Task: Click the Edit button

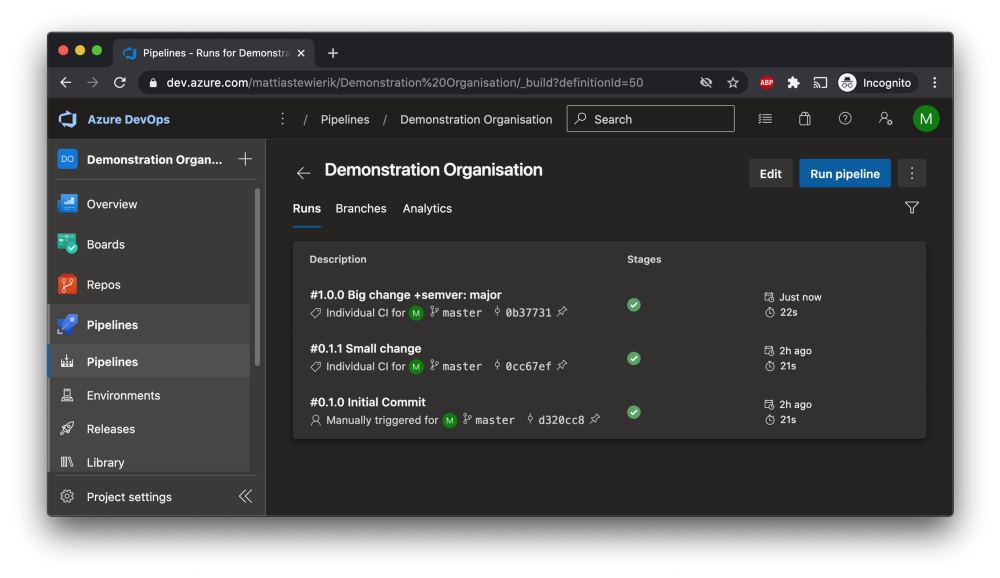Action: 770,173
